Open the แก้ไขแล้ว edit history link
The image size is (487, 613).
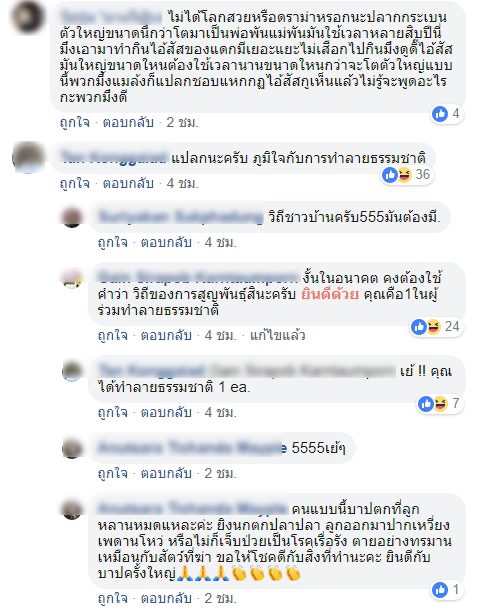coord(278,335)
